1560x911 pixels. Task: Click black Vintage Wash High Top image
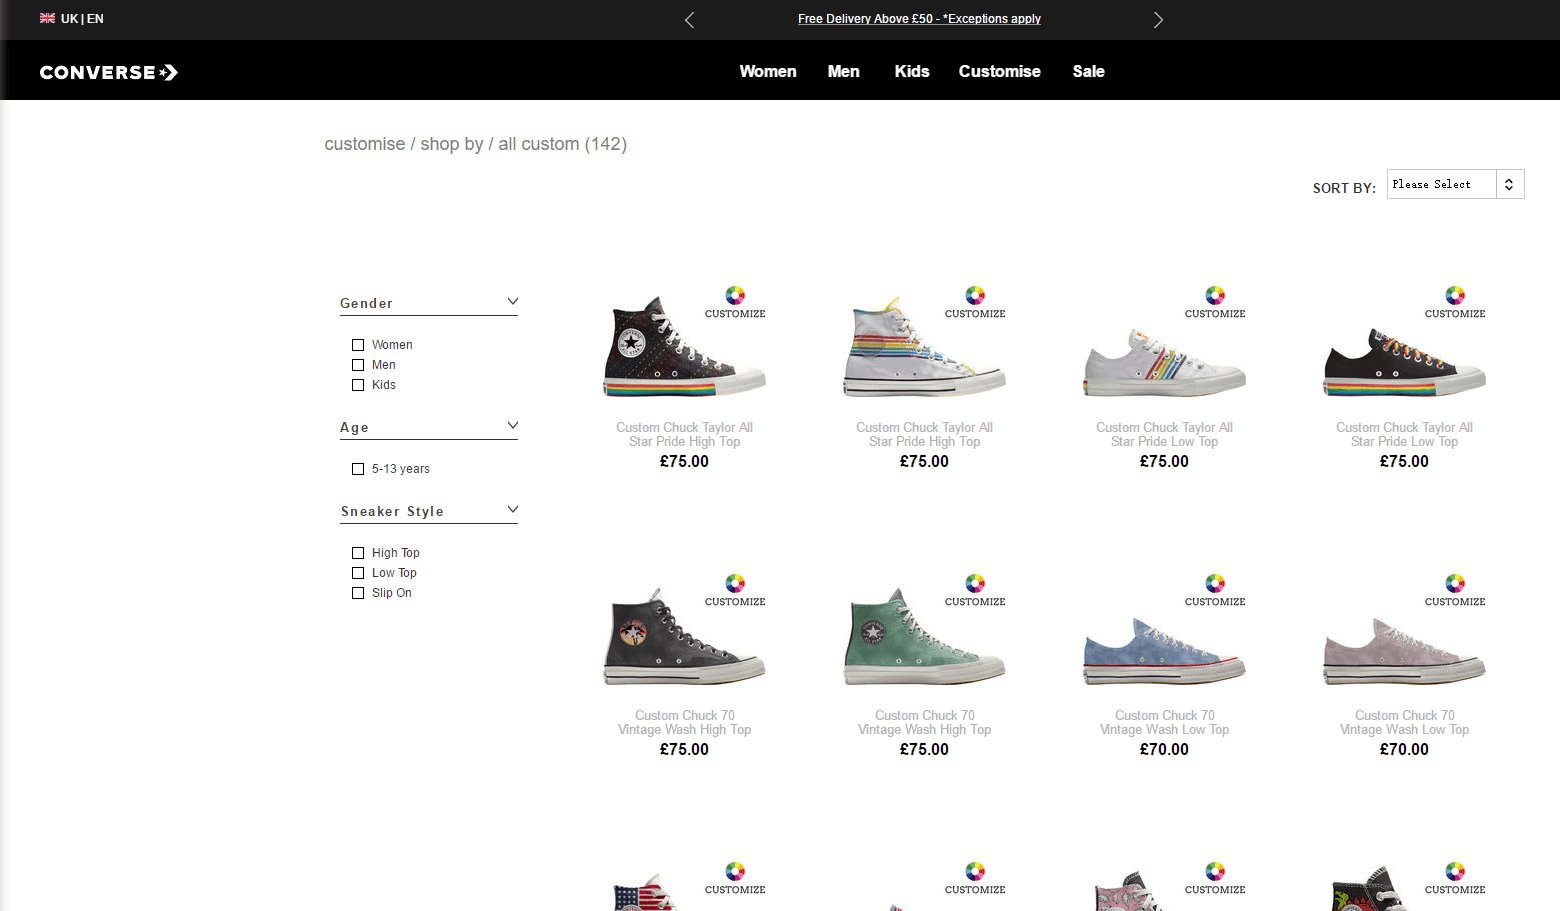(x=684, y=637)
